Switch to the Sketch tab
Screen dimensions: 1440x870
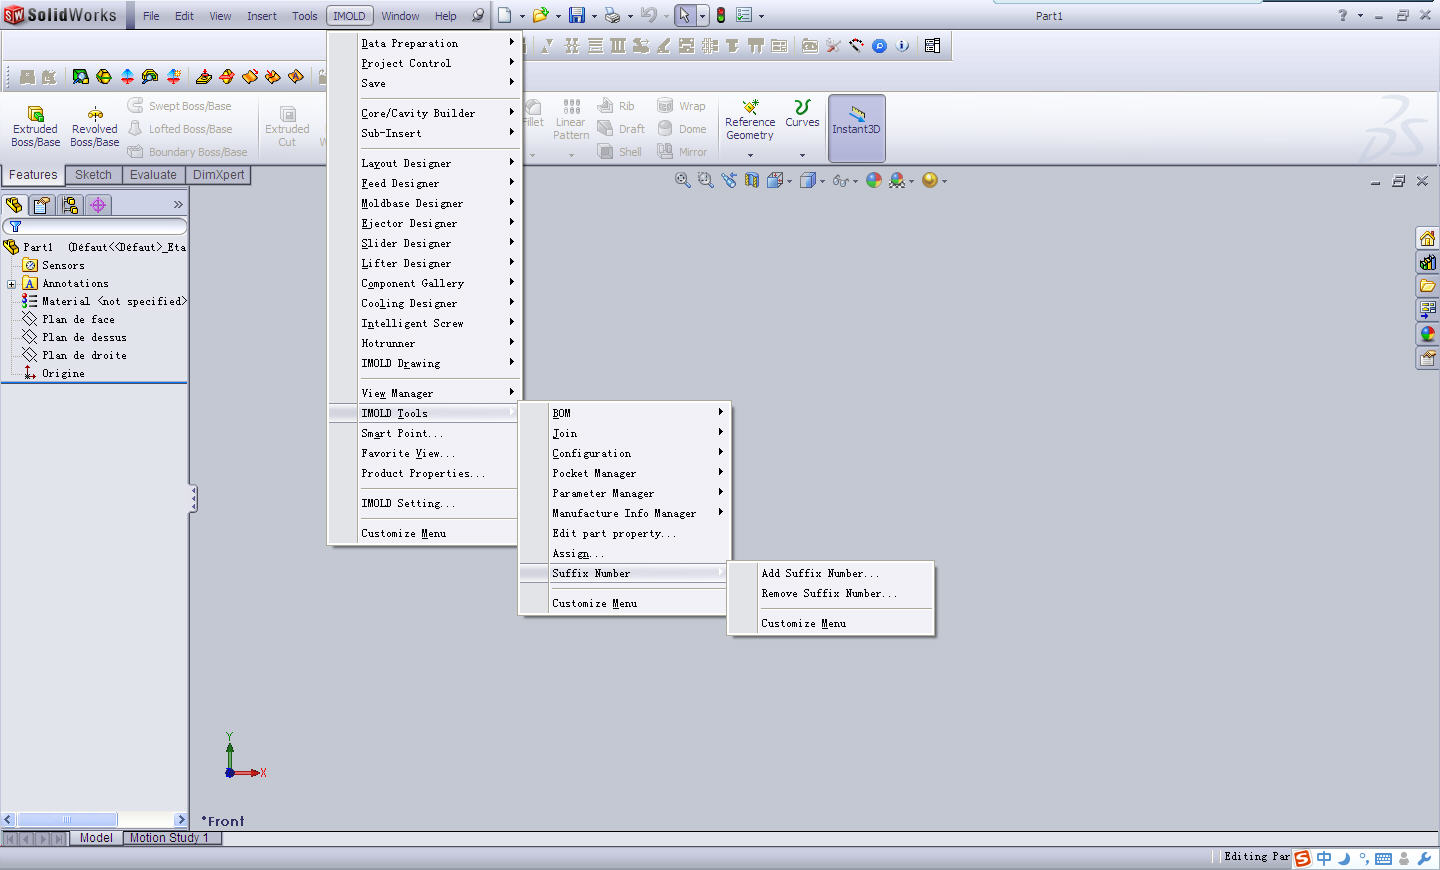(93, 175)
